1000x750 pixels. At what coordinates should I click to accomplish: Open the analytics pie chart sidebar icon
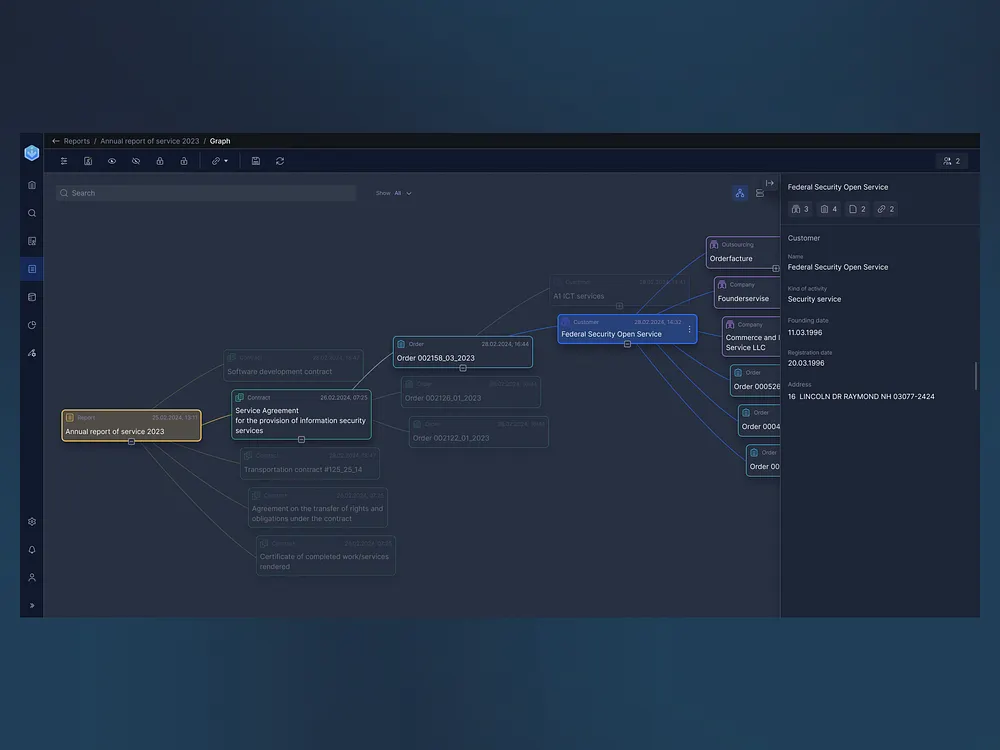[31, 324]
